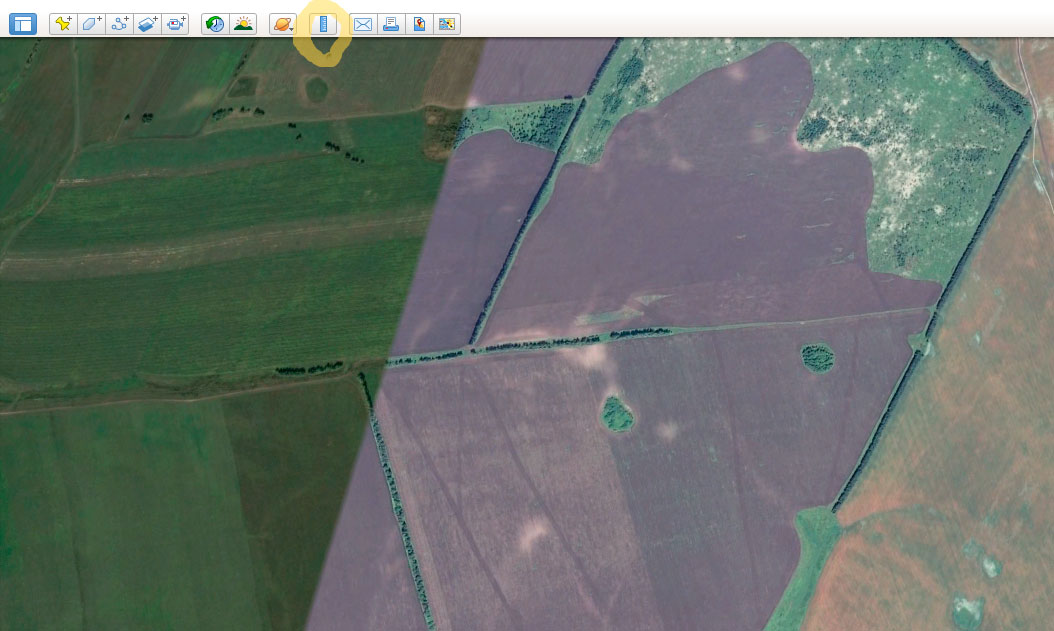Start recording a tour
1054x631 pixels.
pyautogui.click(x=176, y=24)
